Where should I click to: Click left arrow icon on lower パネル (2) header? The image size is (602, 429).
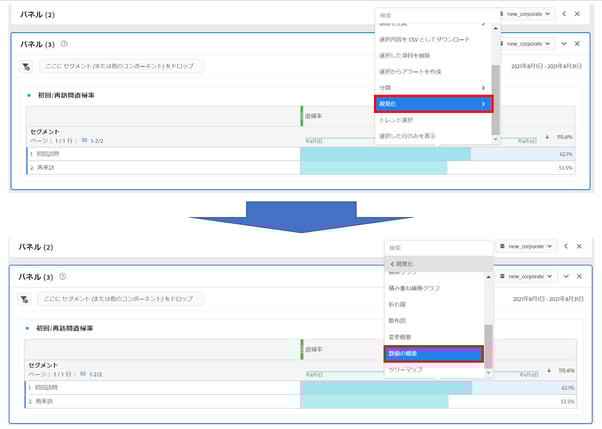tap(564, 246)
